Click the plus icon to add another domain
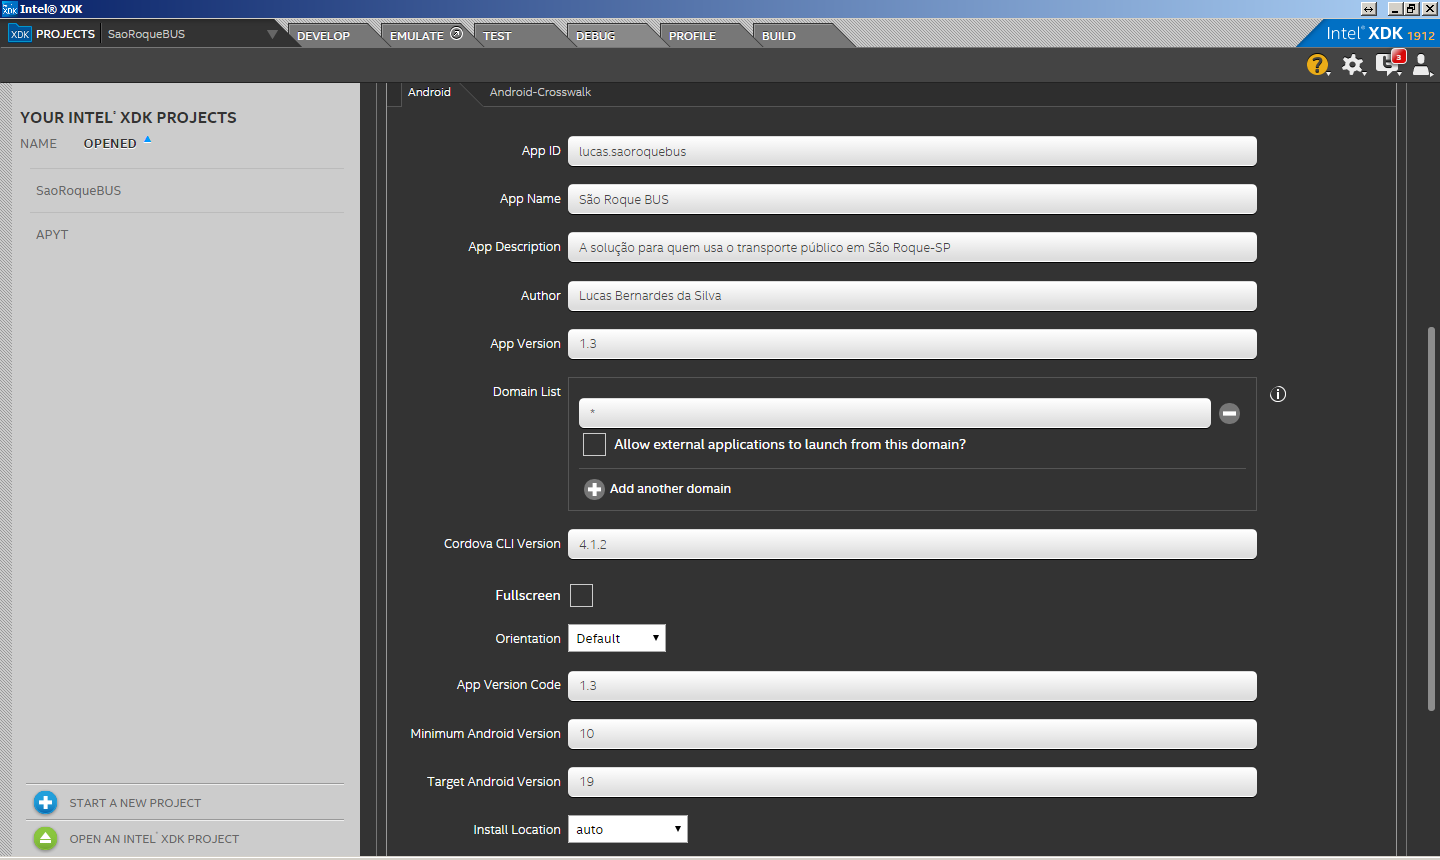This screenshot has width=1440, height=860. 594,489
